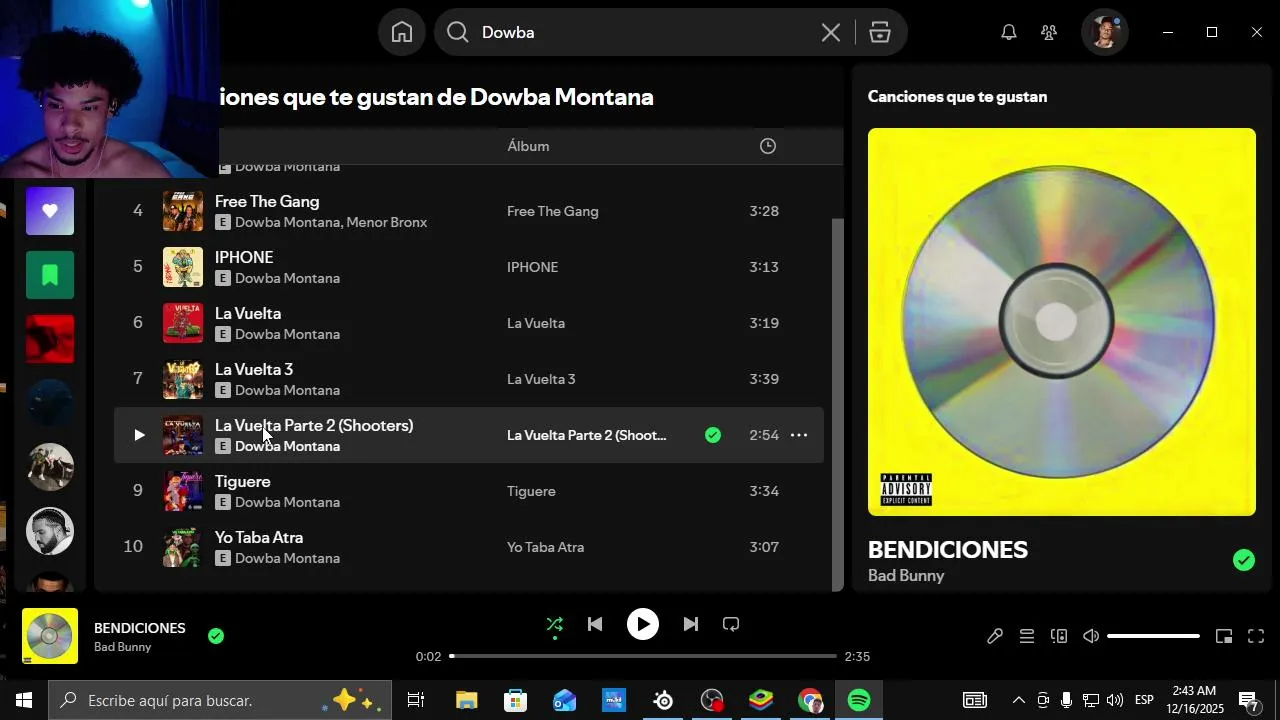The width and height of the screenshot is (1280, 720).
Task: Open Yo Taba Atra album link
Action: [546, 547]
